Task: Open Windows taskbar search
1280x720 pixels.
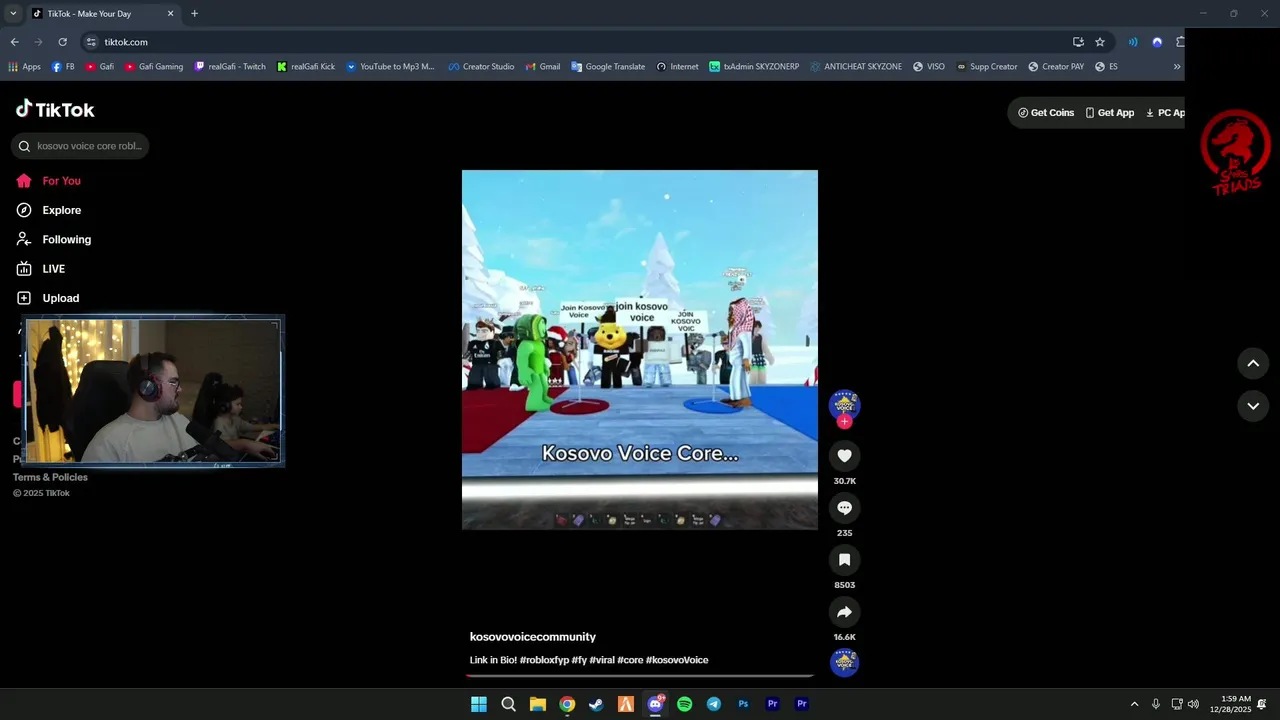Action: (x=508, y=704)
